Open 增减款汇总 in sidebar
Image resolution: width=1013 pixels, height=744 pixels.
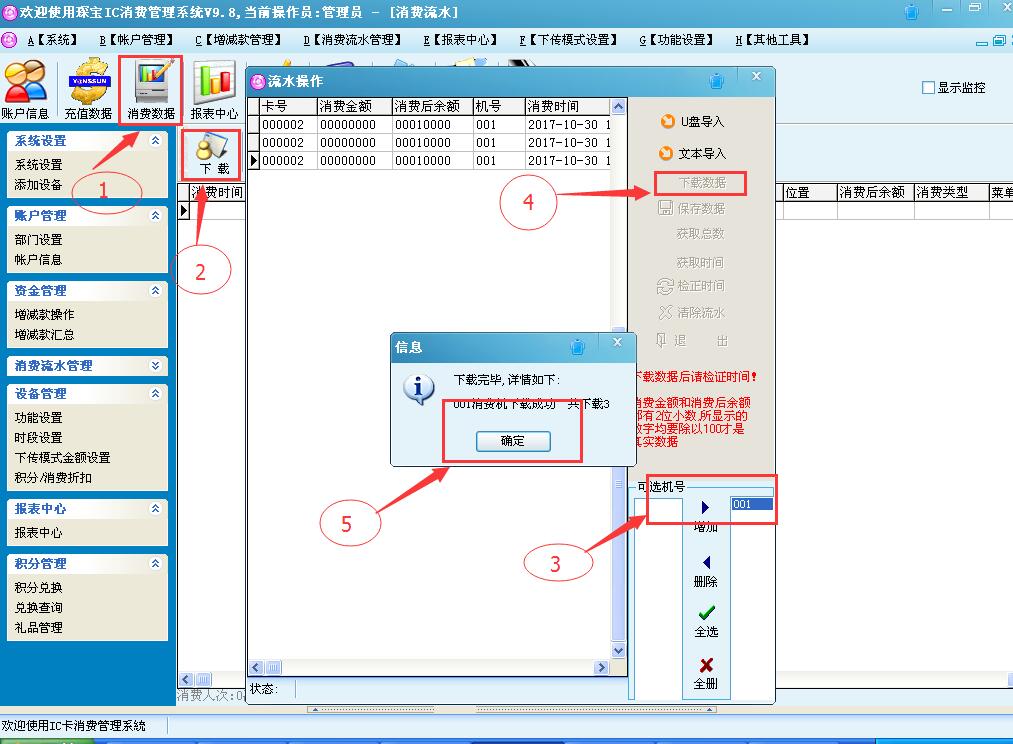tap(45, 335)
